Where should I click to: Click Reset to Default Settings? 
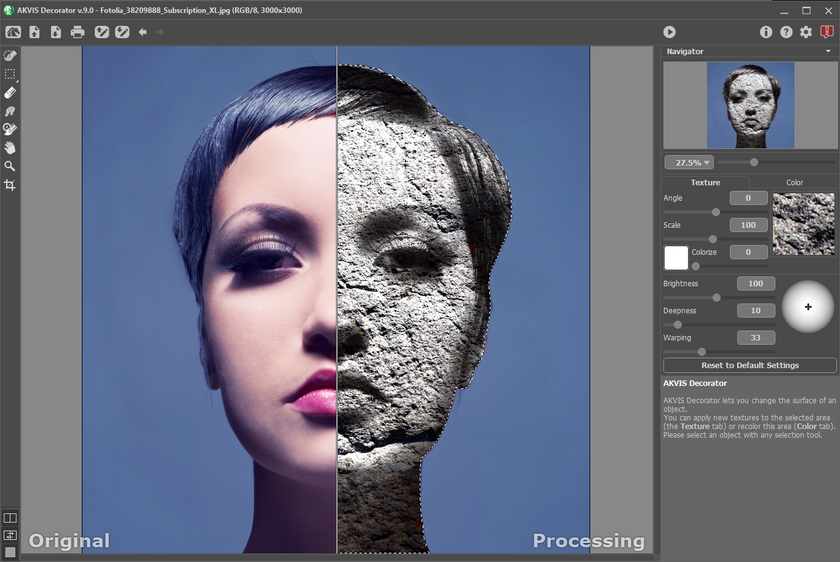[750, 366]
